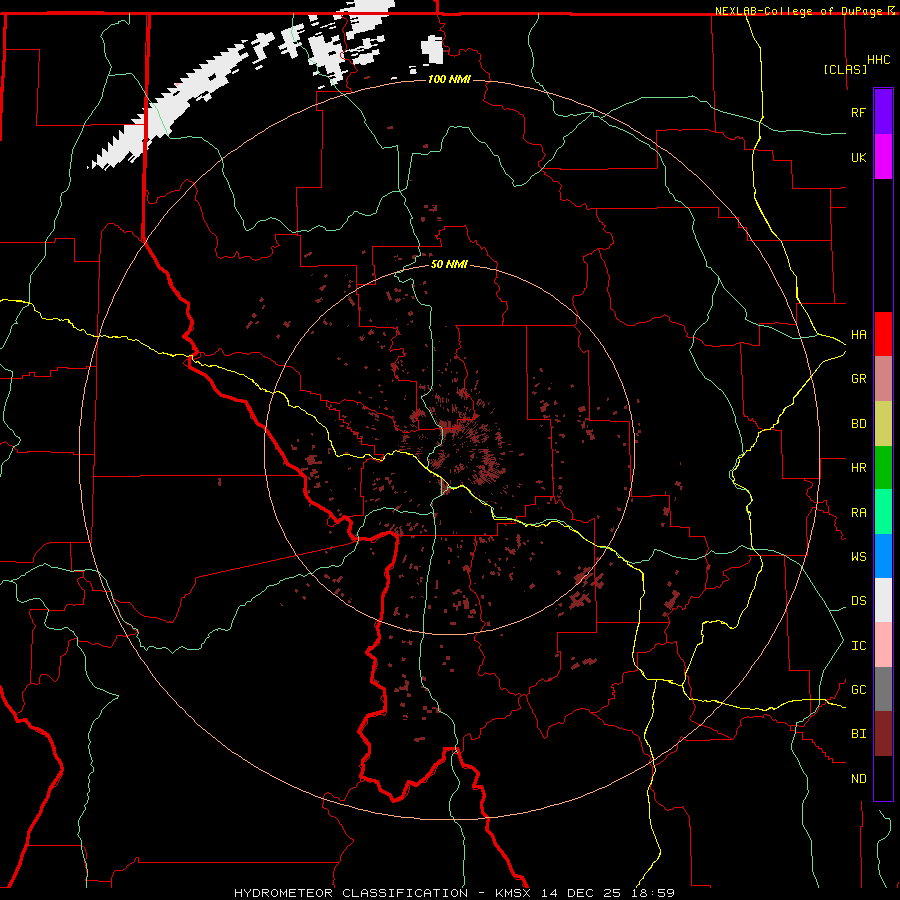The image size is (900, 900).
Task: Click the BD legend label
Action: (859, 424)
